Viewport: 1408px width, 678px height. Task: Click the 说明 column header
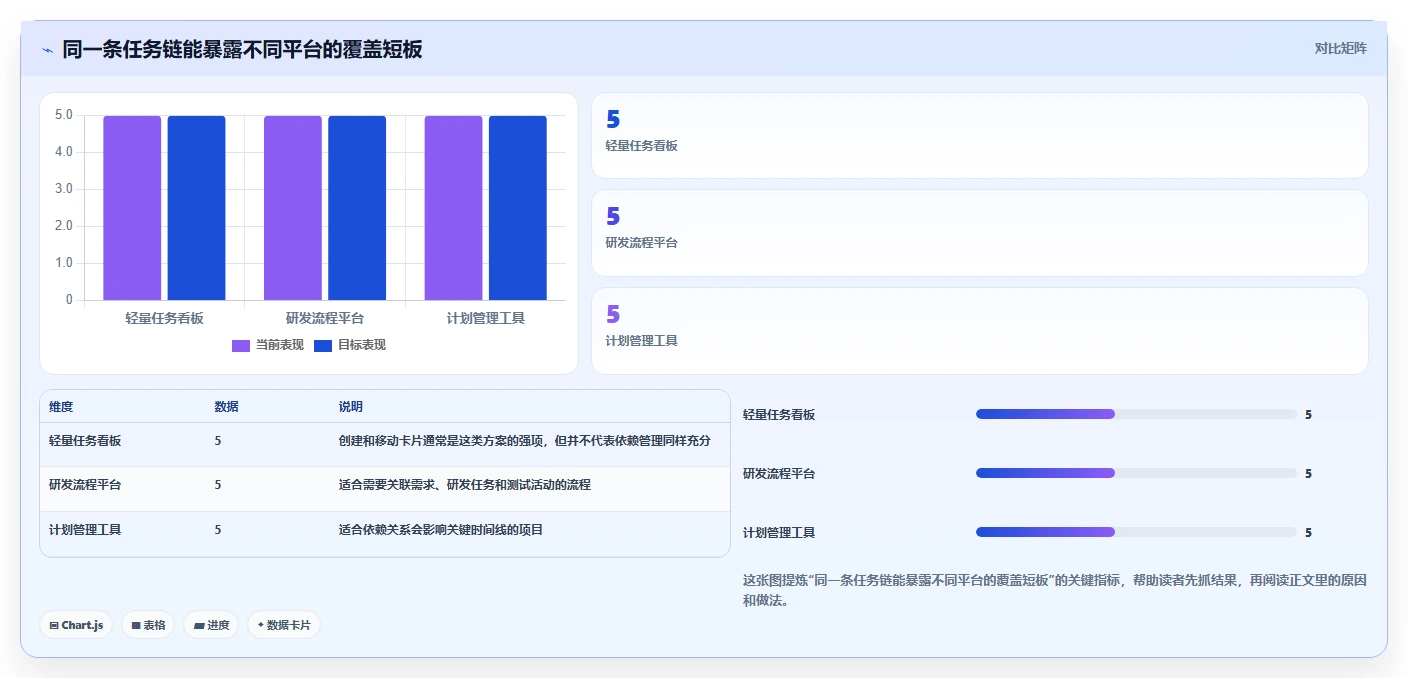click(351, 407)
